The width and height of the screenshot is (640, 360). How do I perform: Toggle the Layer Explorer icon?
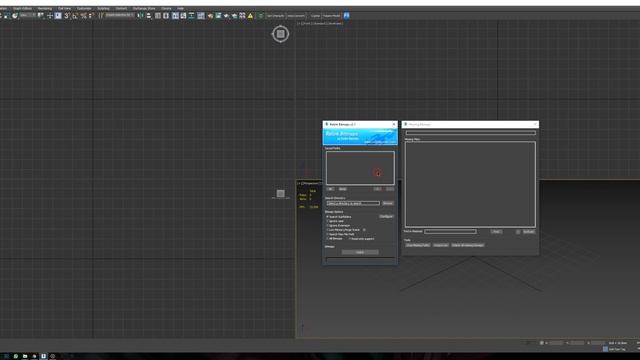point(166,16)
